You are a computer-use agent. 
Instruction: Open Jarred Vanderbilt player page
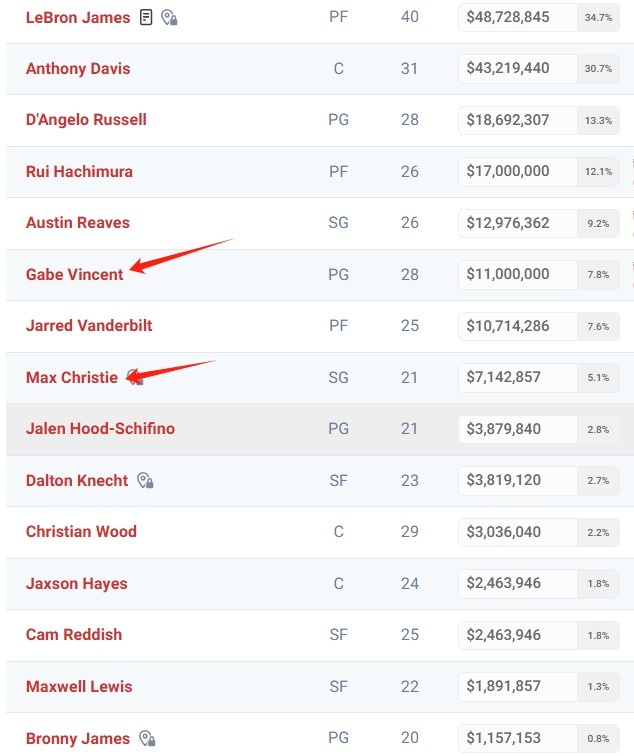pos(89,325)
